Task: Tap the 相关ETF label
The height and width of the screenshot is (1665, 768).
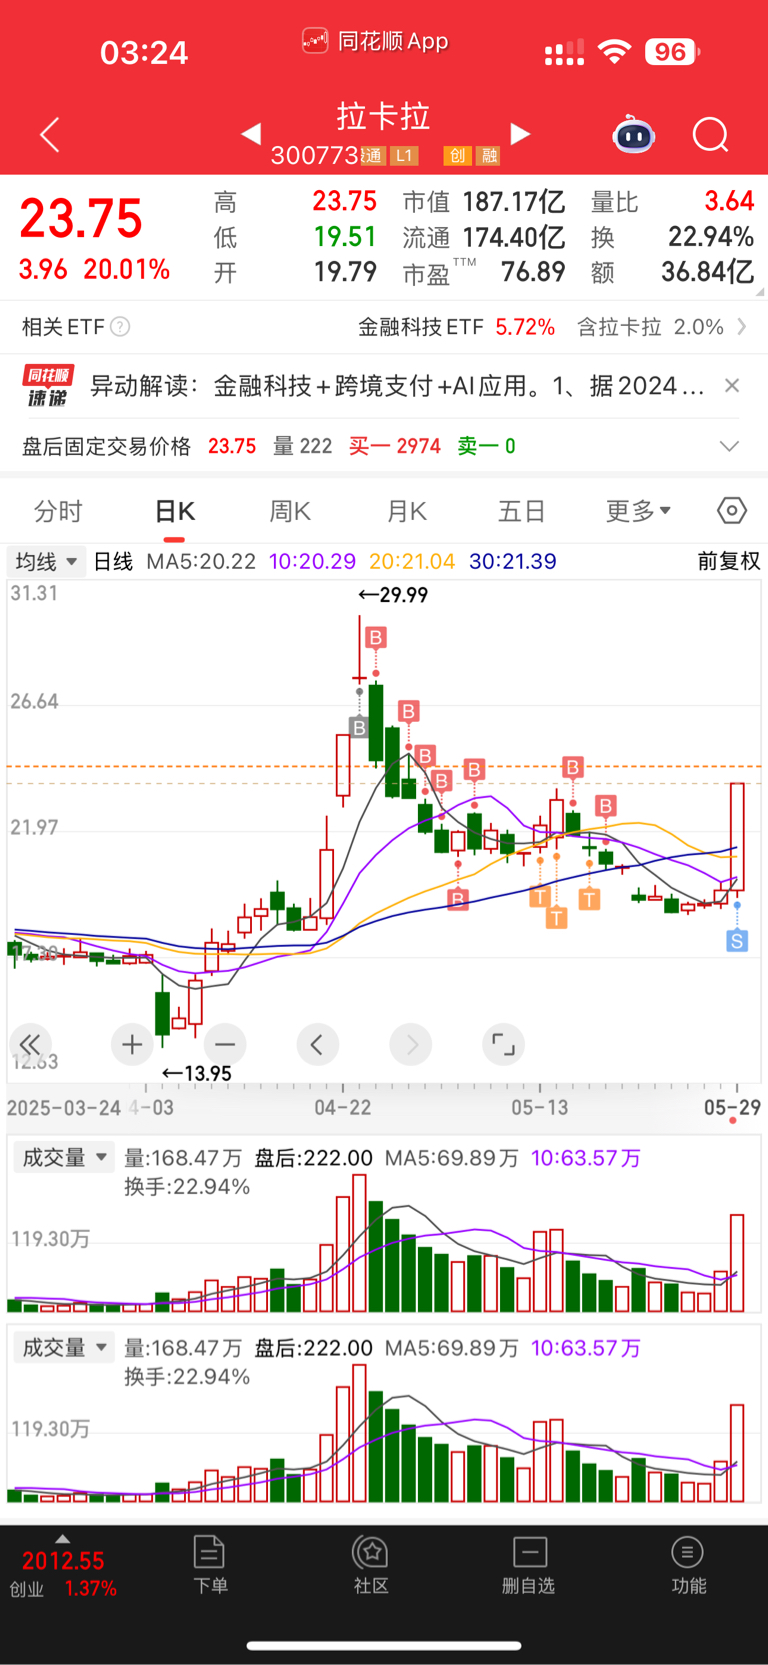Action: click(63, 327)
